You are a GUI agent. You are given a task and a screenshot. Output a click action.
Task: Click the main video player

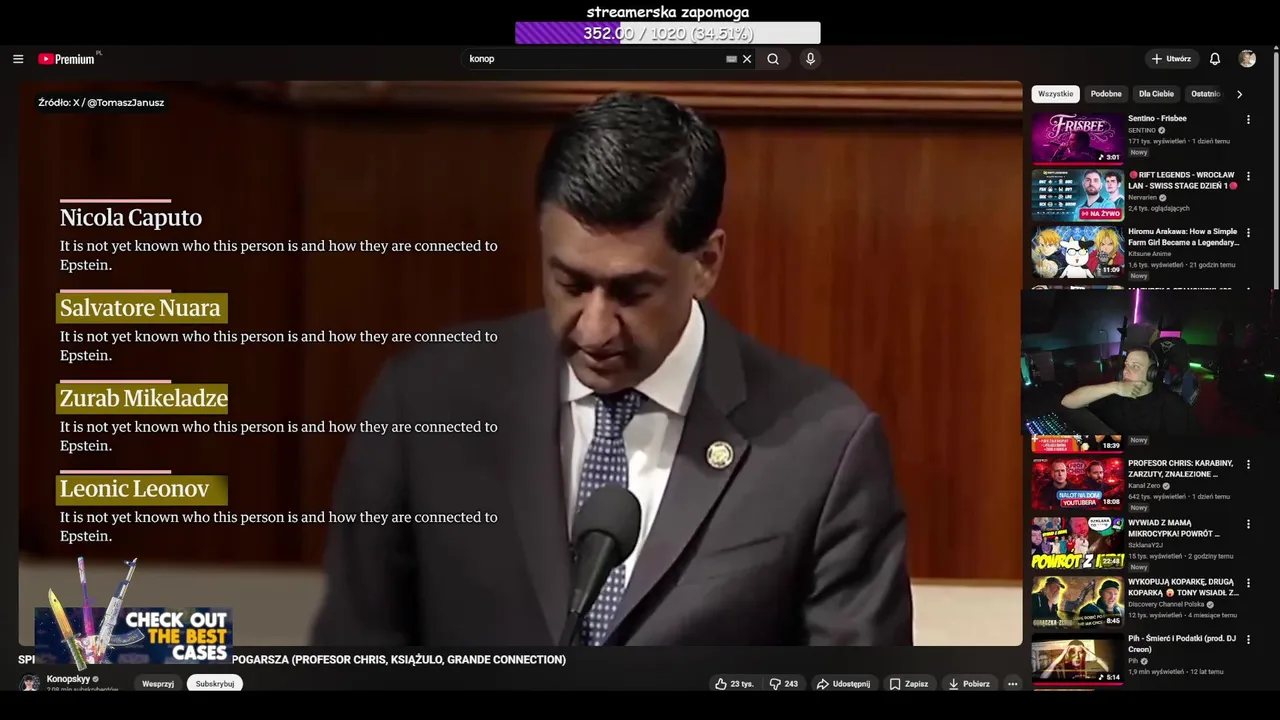(x=520, y=363)
